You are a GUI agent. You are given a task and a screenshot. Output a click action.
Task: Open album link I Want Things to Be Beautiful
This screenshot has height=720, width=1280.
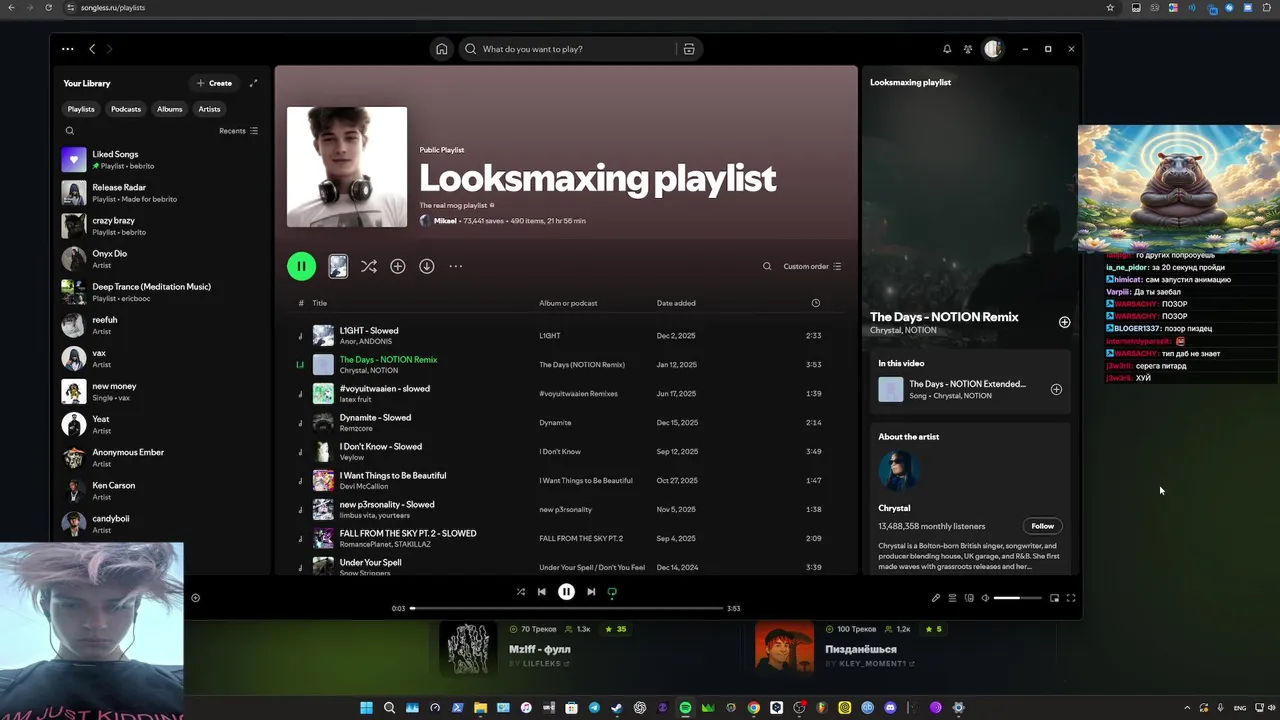[586, 481]
